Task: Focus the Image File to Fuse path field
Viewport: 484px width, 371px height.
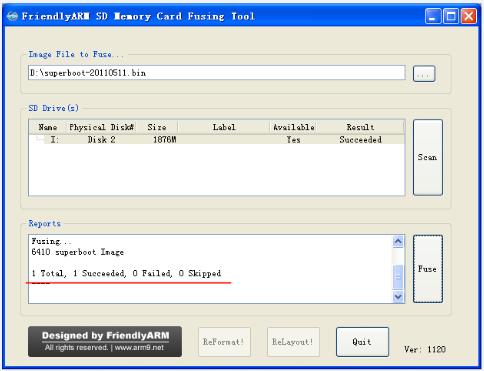Action: point(217,73)
